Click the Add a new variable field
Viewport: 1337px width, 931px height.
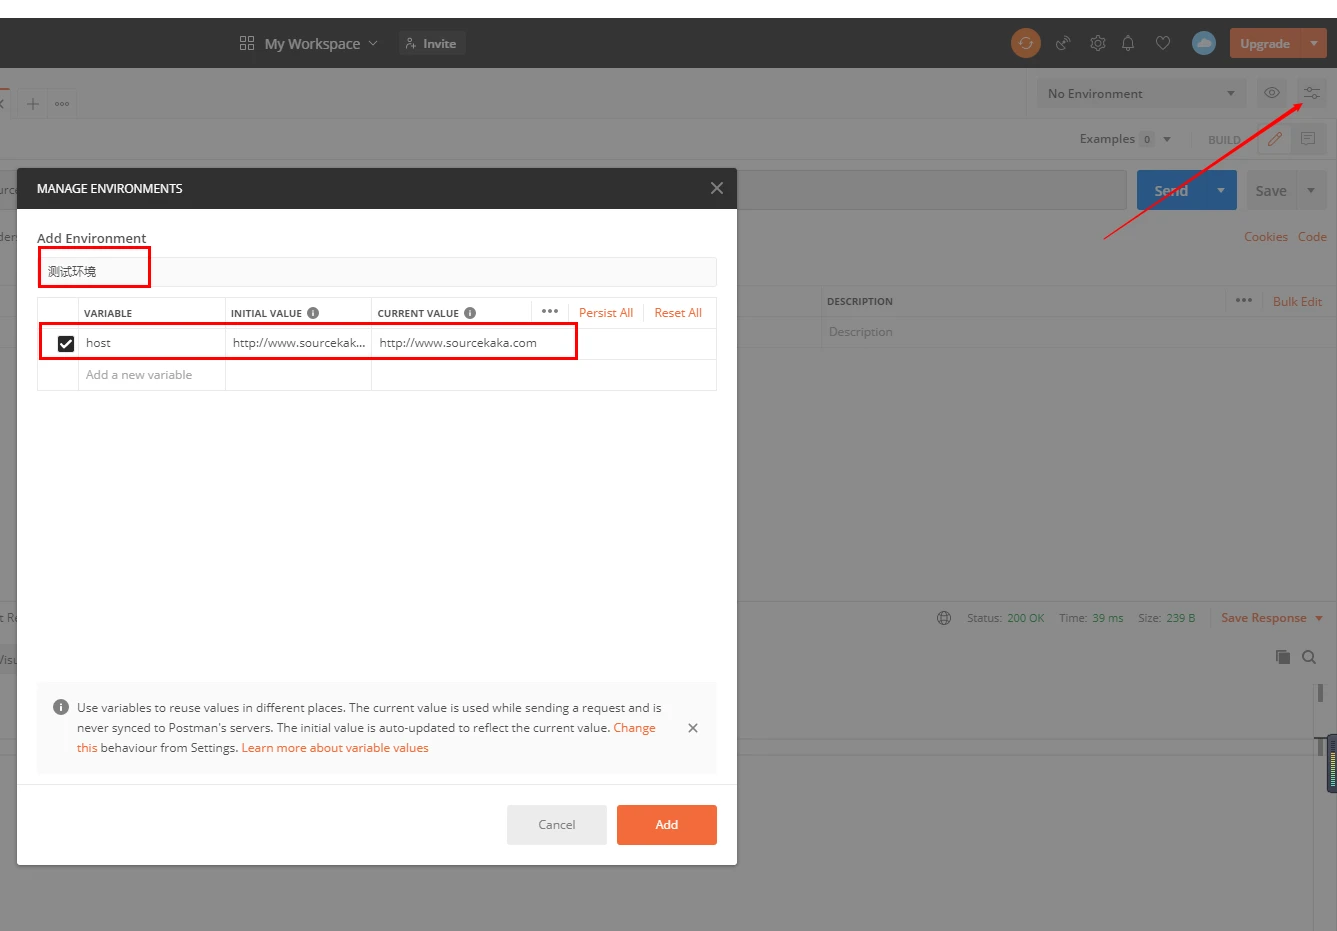pos(151,375)
